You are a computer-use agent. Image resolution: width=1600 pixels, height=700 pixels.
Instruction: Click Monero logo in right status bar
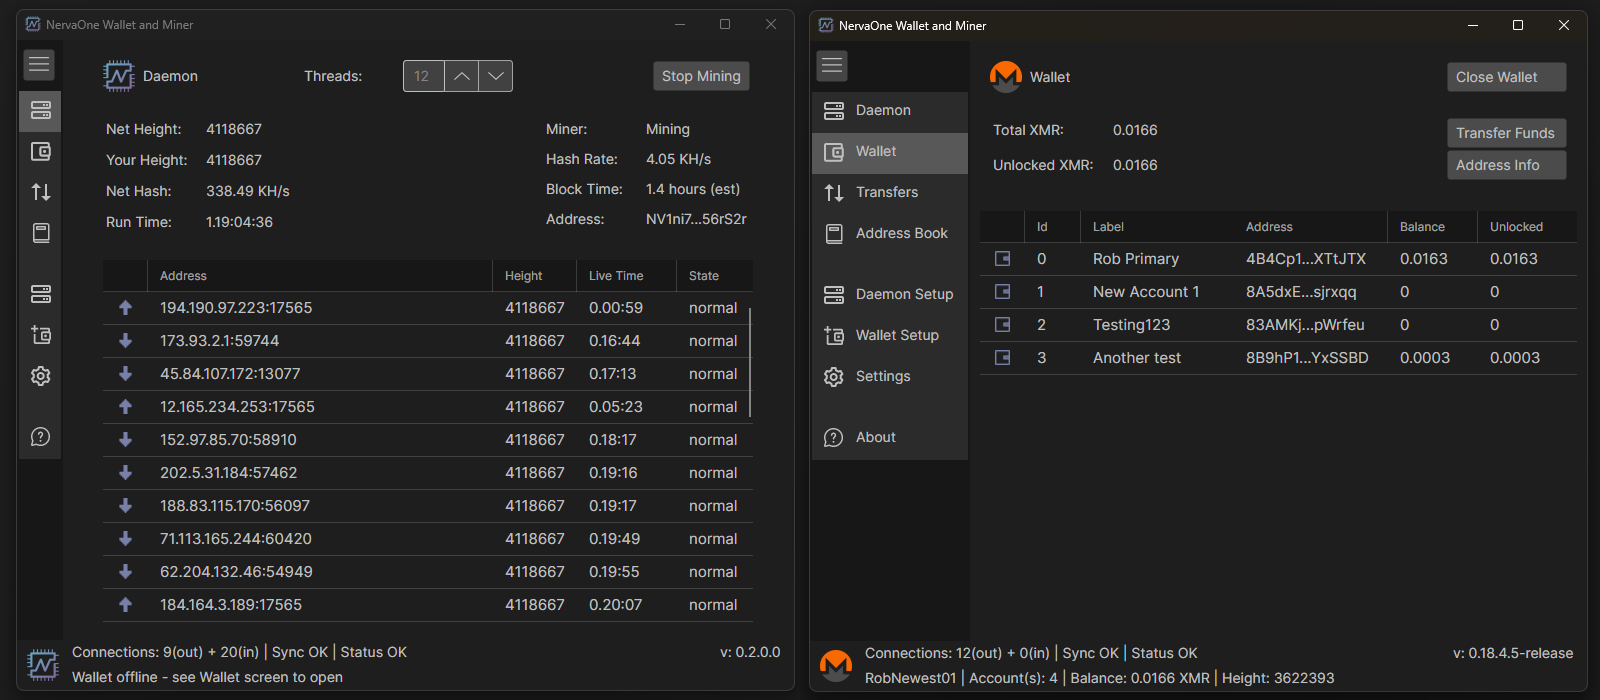click(835, 665)
